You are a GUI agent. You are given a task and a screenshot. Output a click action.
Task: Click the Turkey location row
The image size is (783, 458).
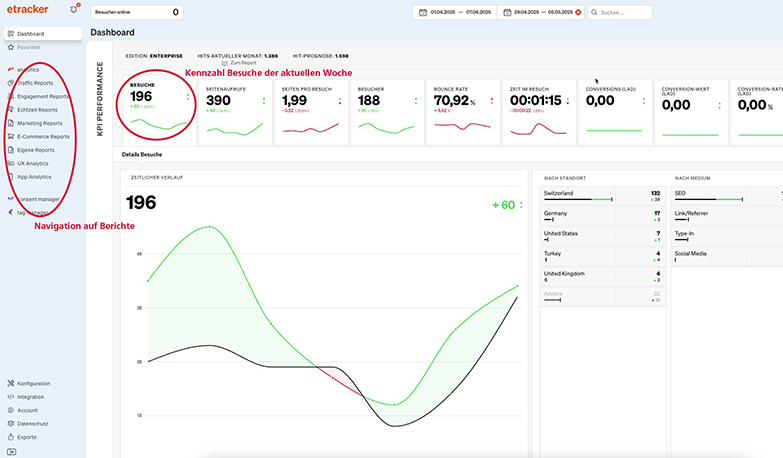coord(603,256)
